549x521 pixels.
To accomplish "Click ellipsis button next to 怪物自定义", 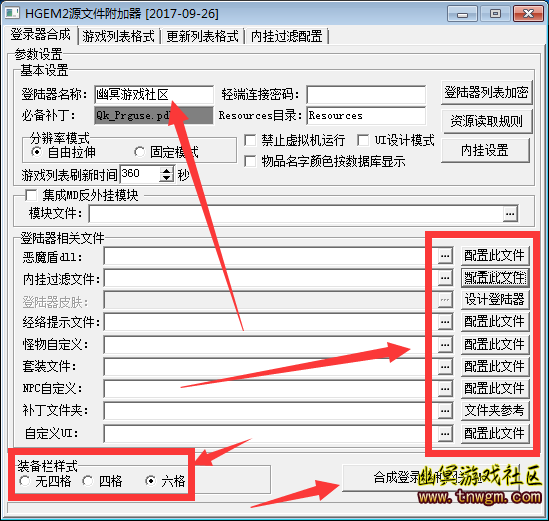I will pyautogui.click(x=445, y=345).
